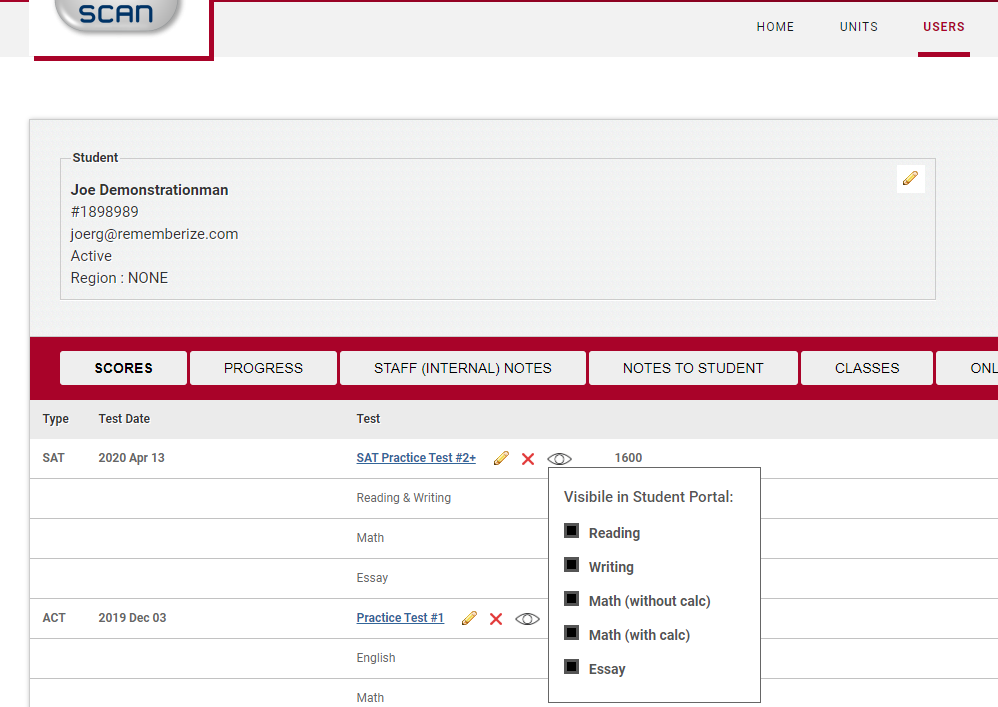Uncheck Math (without calc) checkbox
This screenshot has width=998, height=707.
click(572, 599)
